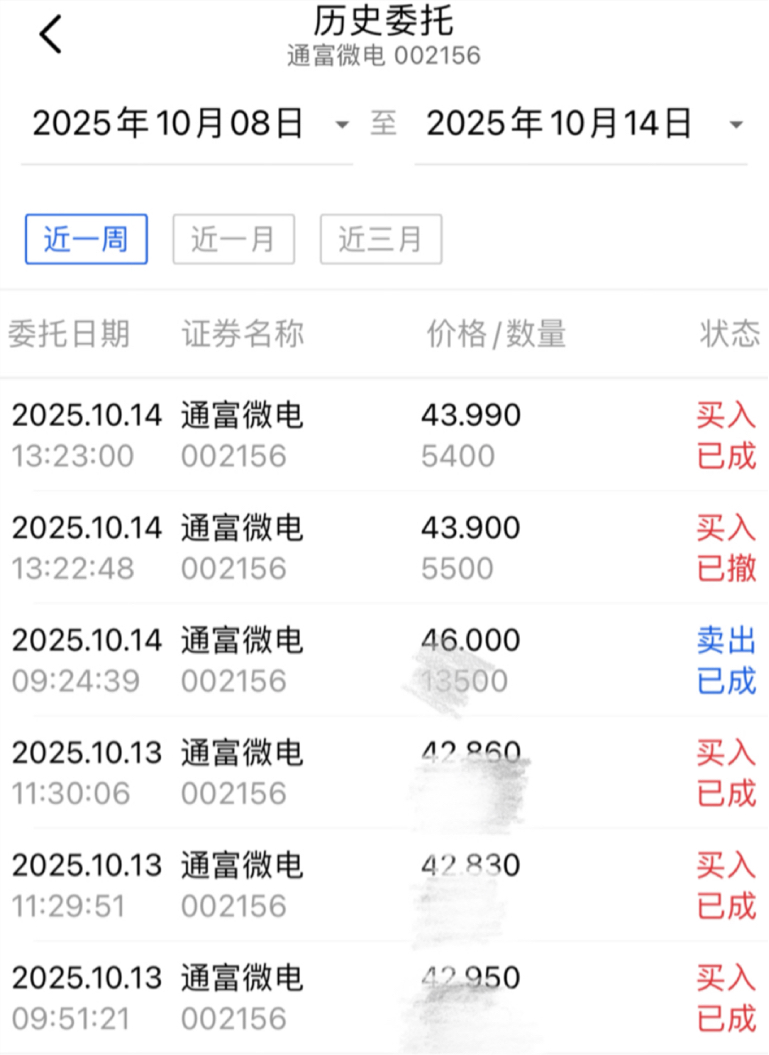Click the subtitle 通富微电 002156
Screen dimensions: 769x1055
pyautogui.click(x=383, y=56)
